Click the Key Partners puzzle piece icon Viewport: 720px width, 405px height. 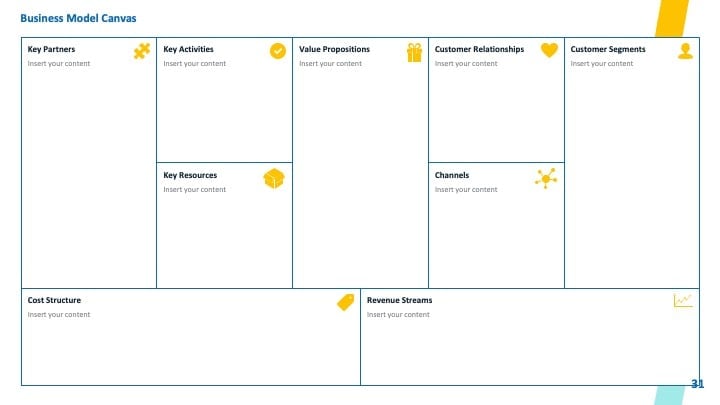click(142, 51)
